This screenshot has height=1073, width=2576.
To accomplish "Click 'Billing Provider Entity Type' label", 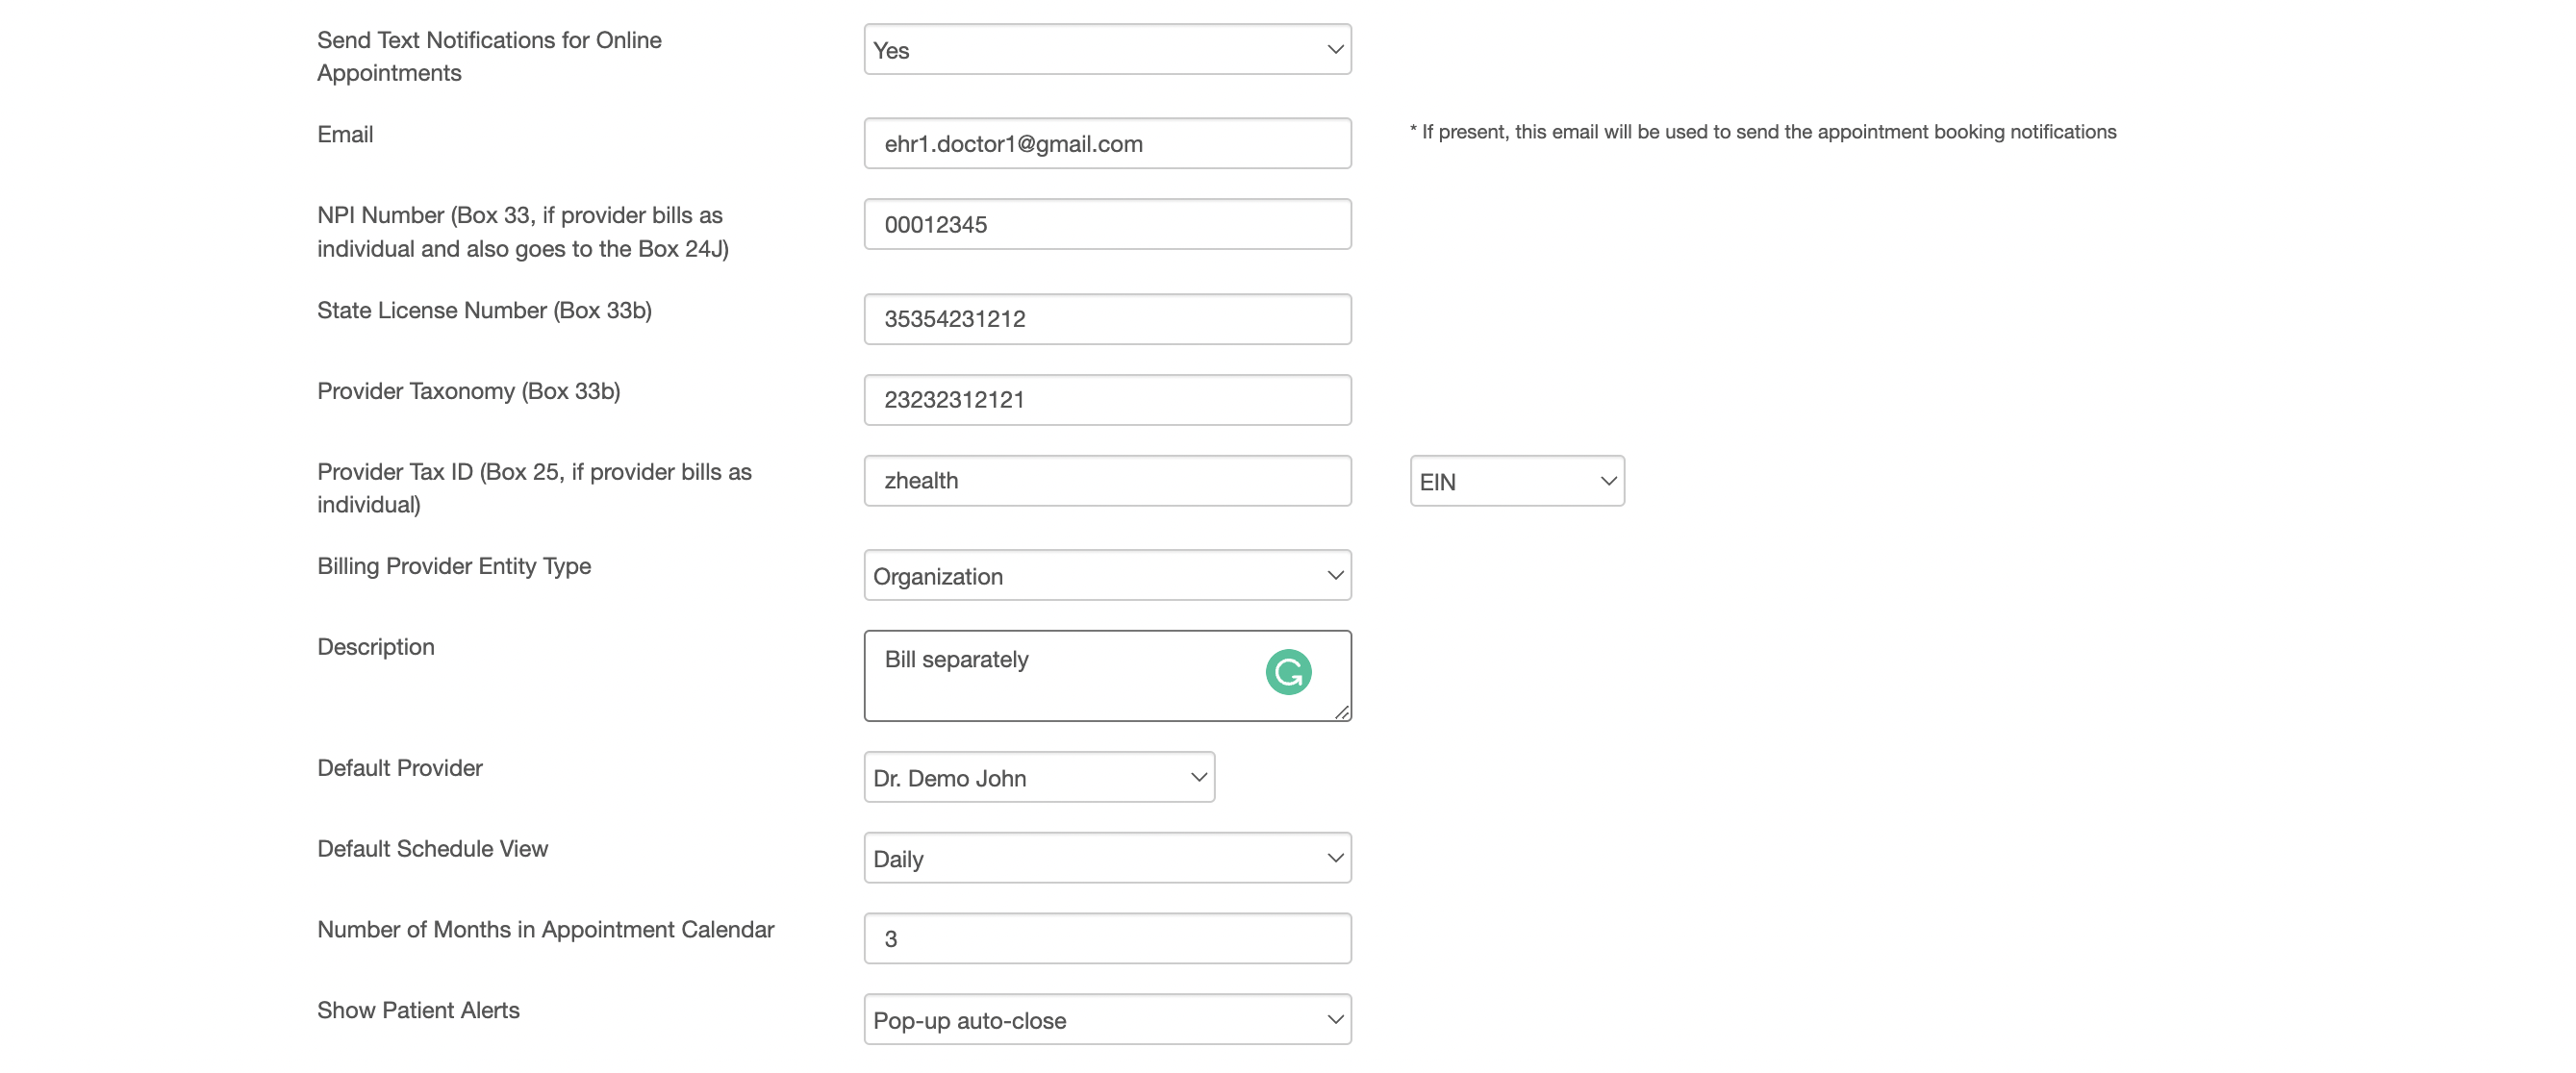I will click(454, 566).
